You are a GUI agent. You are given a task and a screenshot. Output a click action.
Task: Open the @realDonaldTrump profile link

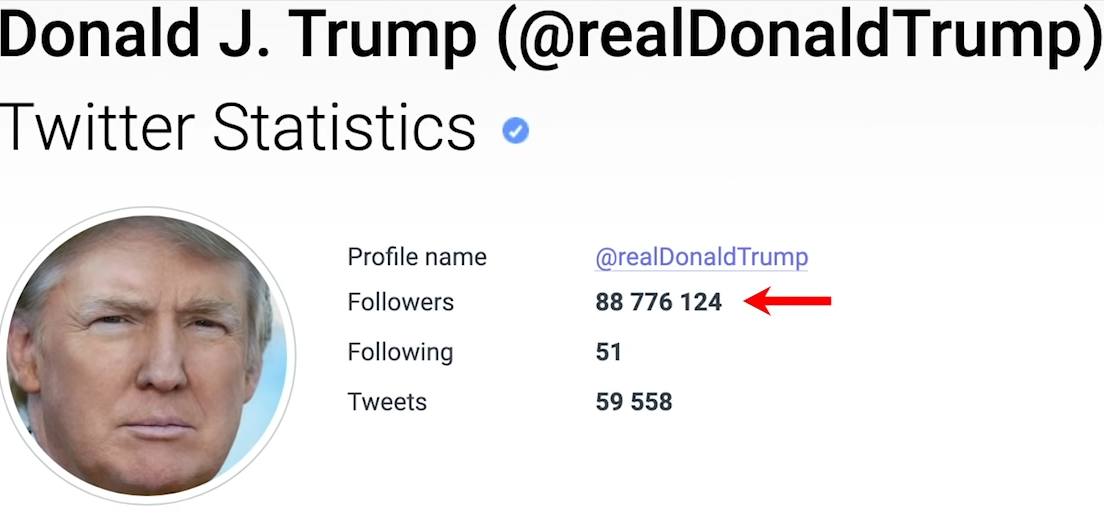(701, 257)
